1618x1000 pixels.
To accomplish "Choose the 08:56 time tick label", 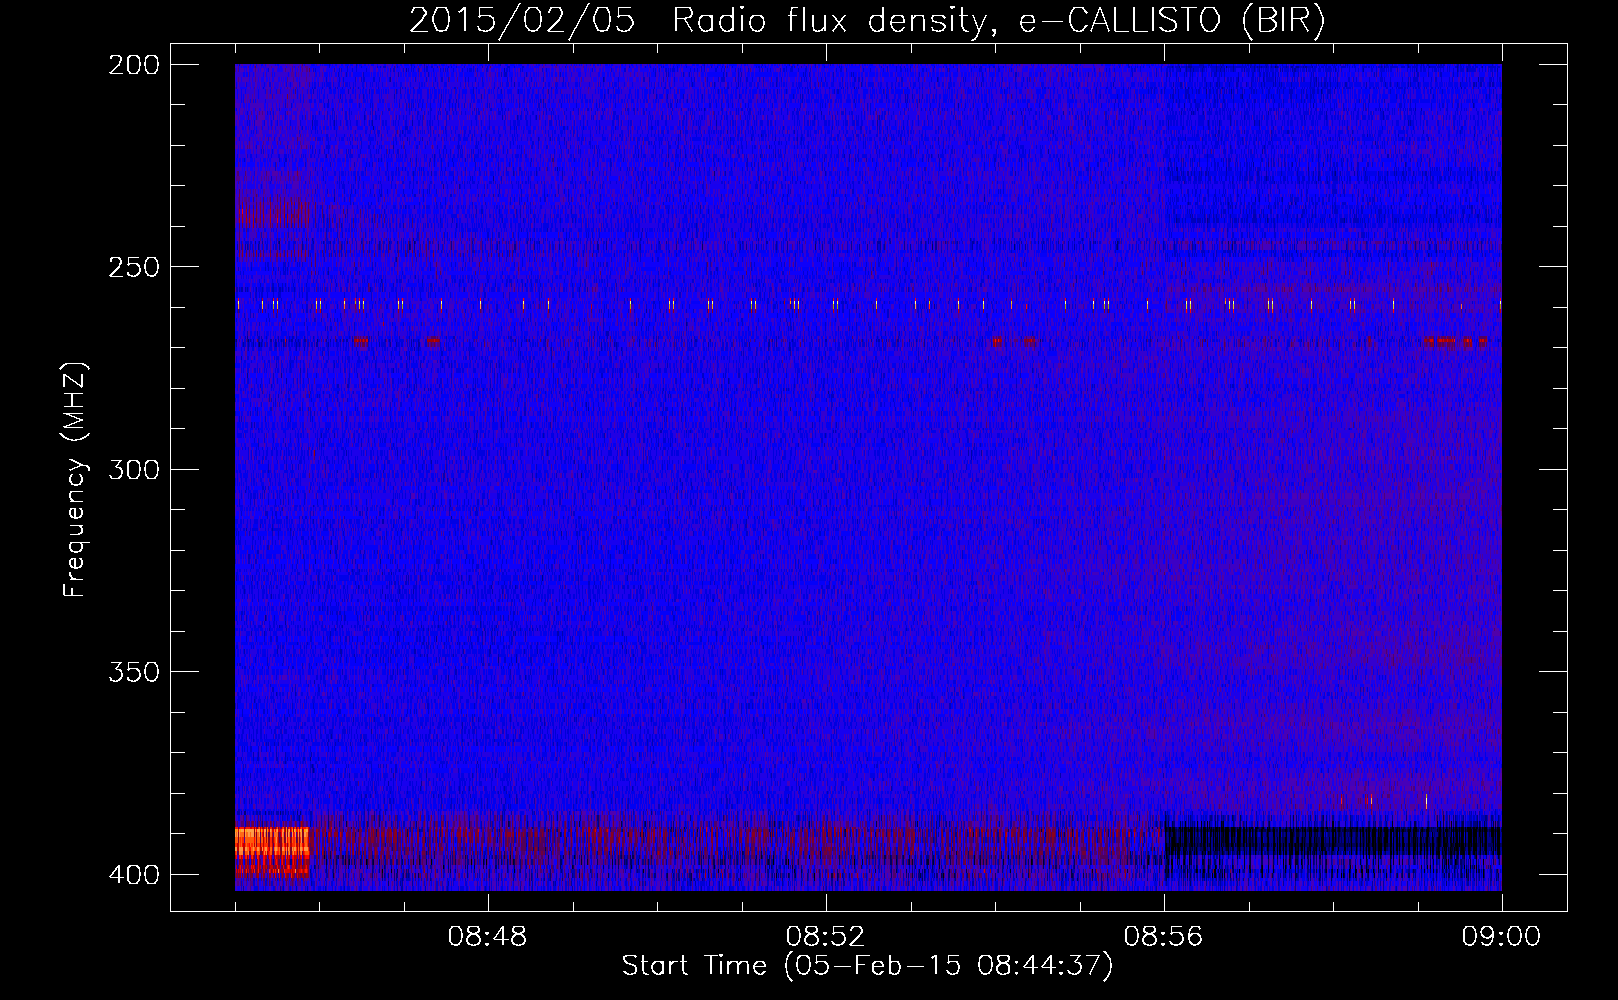I will [x=1164, y=937].
